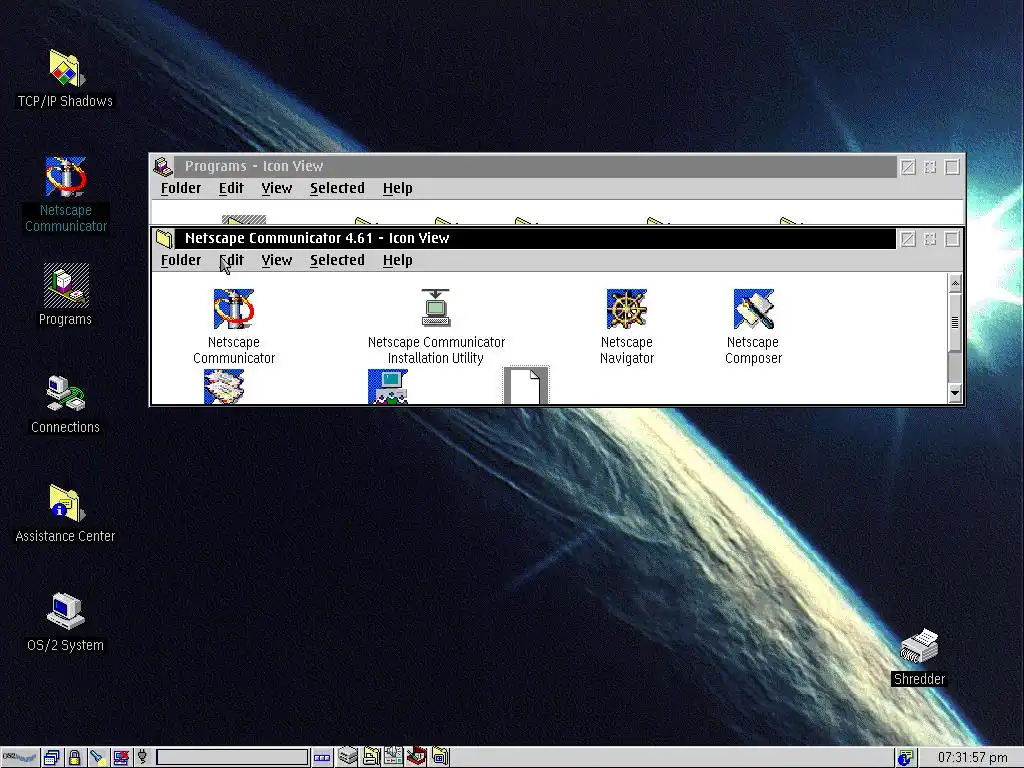Image resolution: width=1024 pixels, height=768 pixels.
Task: Select the blank document icon in Netscape window
Action: pyautogui.click(x=526, y=386)
